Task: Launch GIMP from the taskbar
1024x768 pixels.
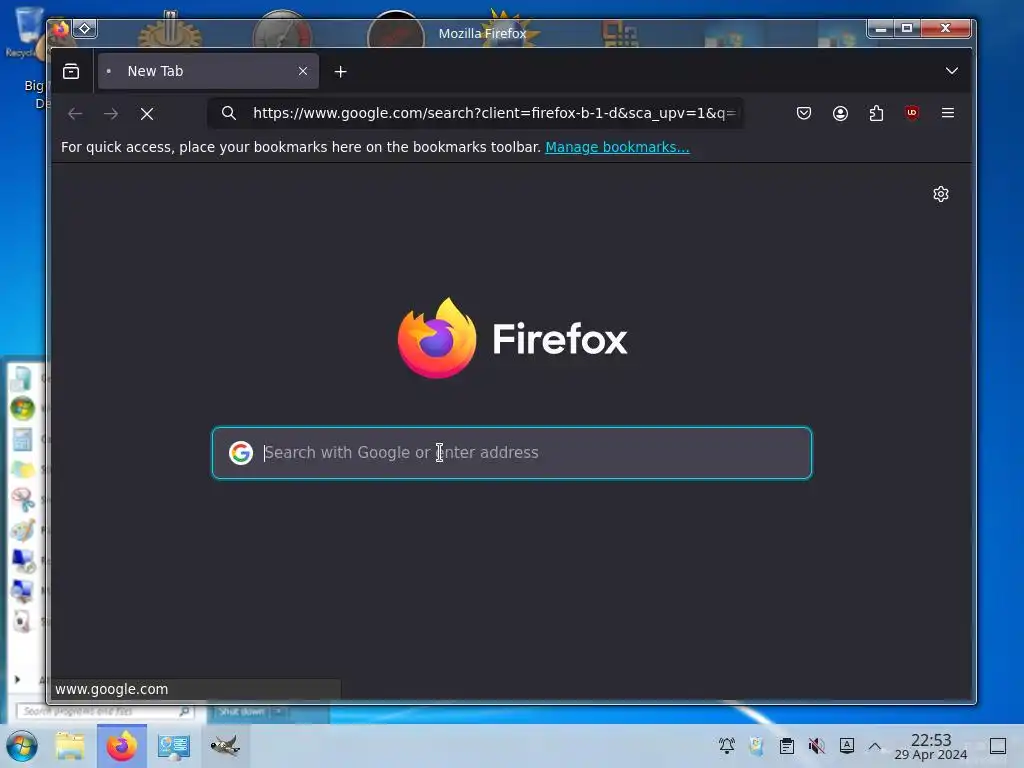Action: tap(225, 746)
